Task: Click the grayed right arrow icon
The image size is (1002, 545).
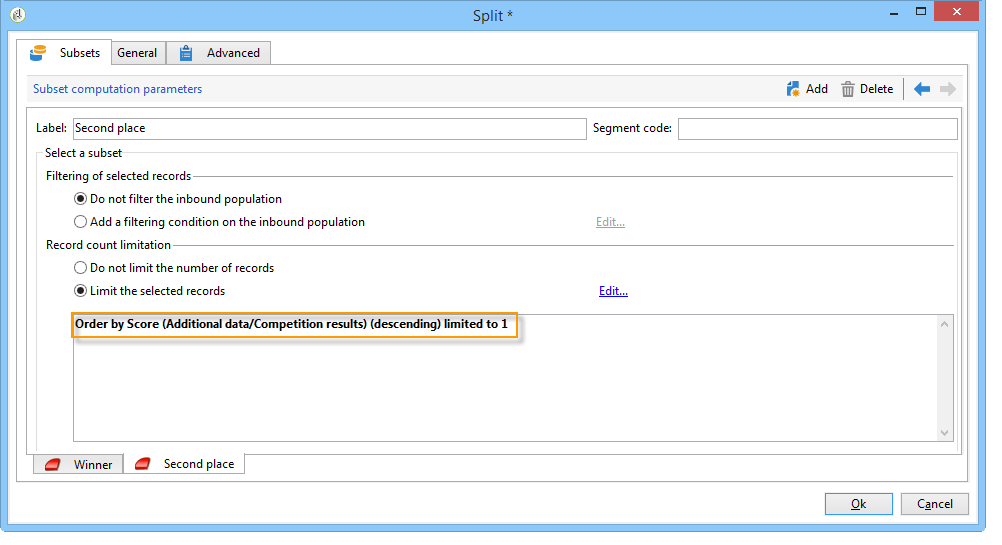Action: tap(948, 89)
